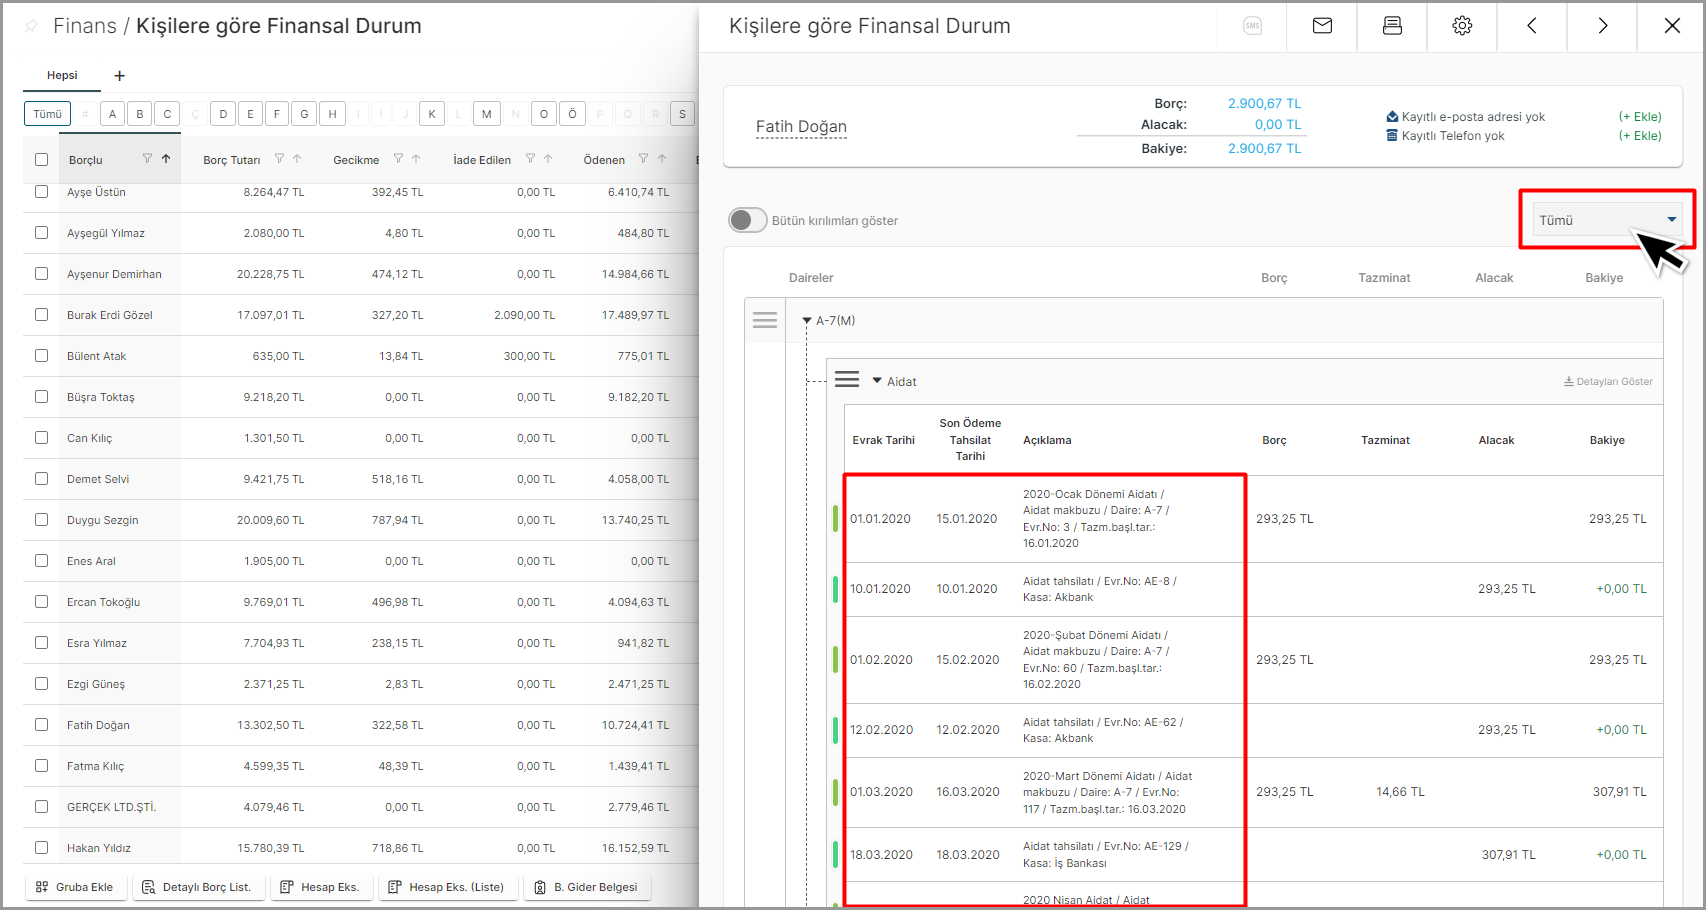Viewport: 1706px width, 910px height.
Task: Check the box for Ayşenur Demirhan
Action: 41,273
